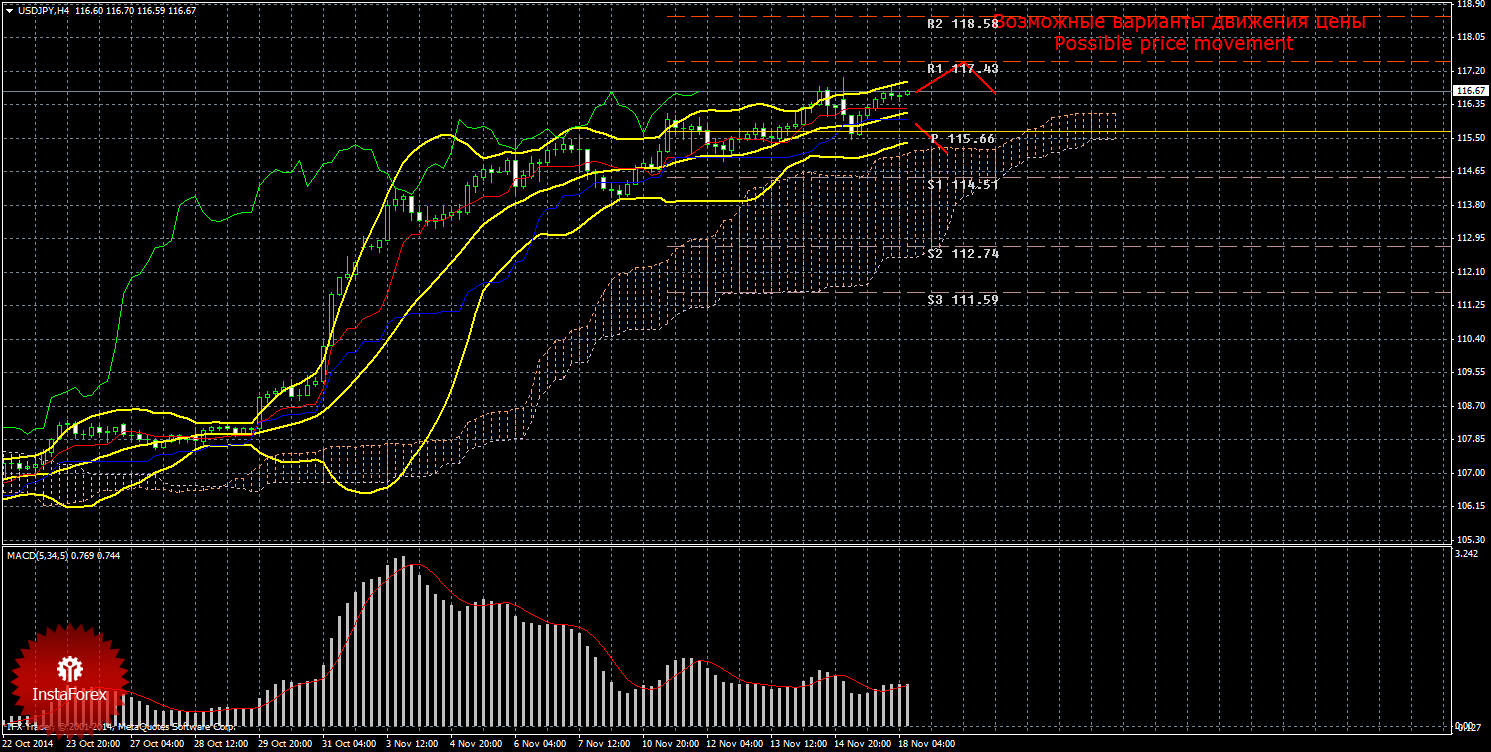The width and height of the screenshot is (1491, 752).
Task: Click the 118.90 level on price scale
Action: click(x=1469, y=4)
